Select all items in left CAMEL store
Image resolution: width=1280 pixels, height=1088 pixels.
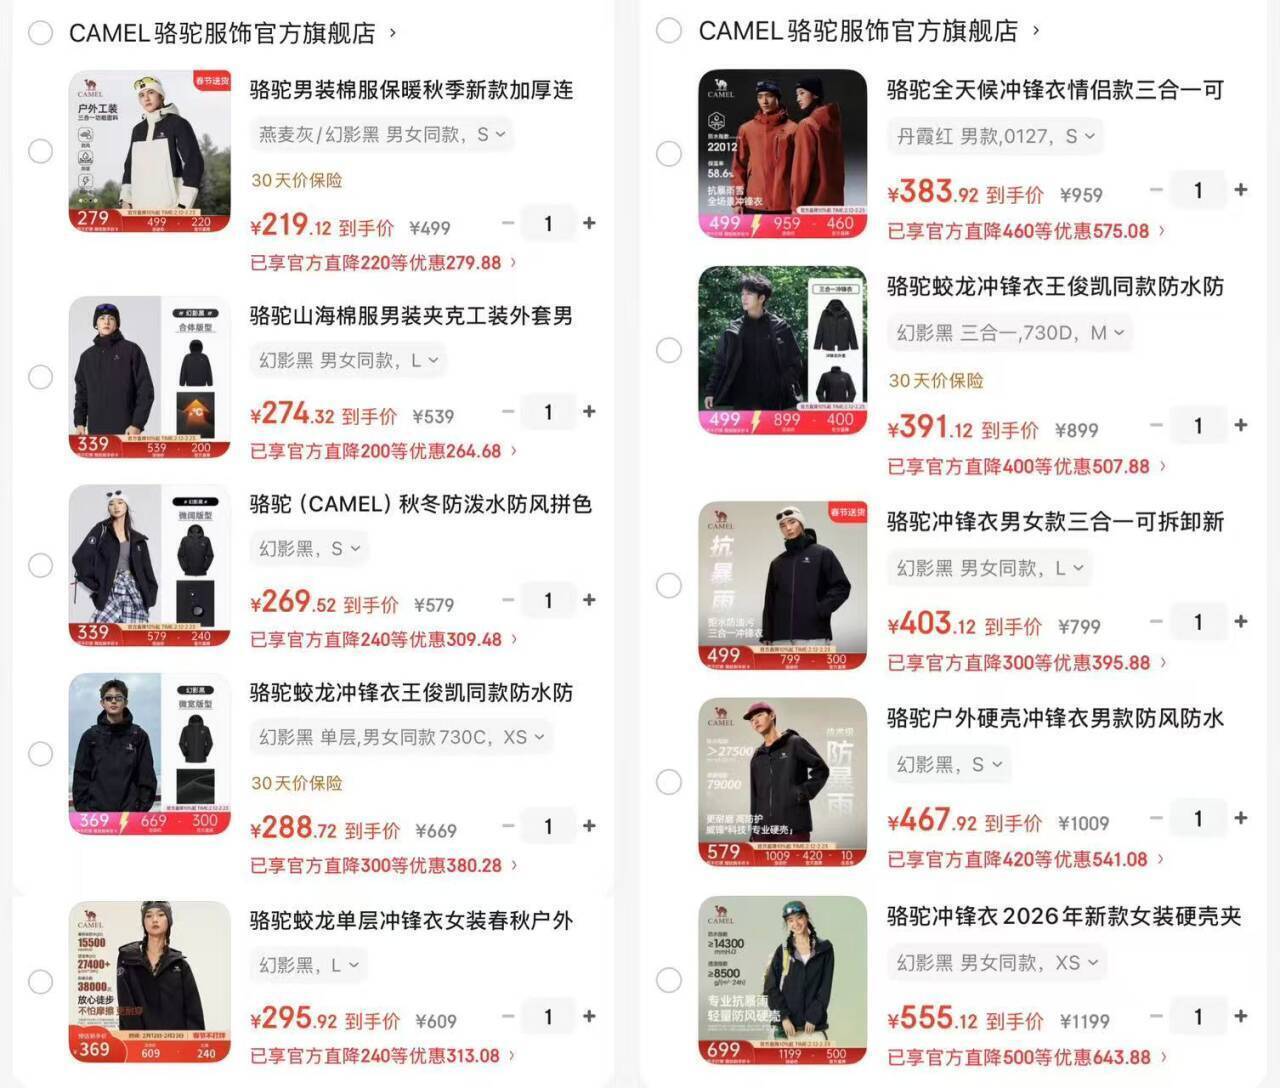tap(40, 33)
